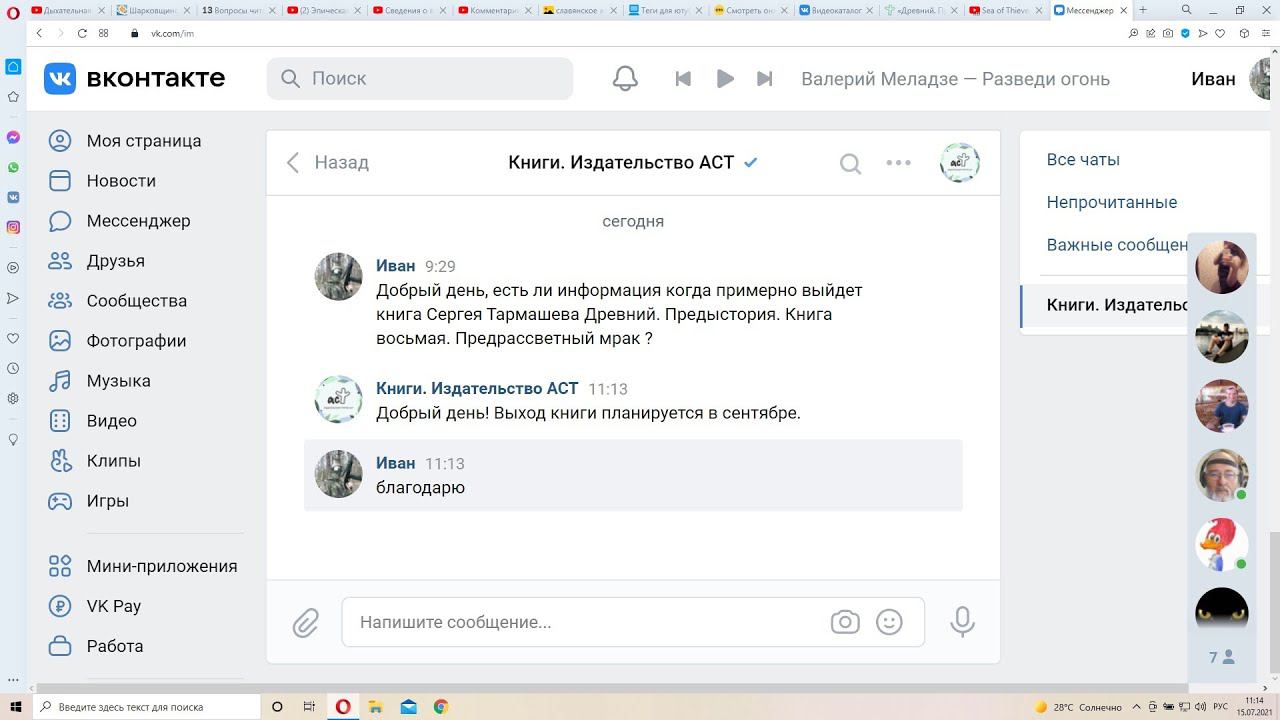Click the song title Валерий Меладзе — Разведи огонь
This screenshot has width=1280, height=720.
coord(955,79)
